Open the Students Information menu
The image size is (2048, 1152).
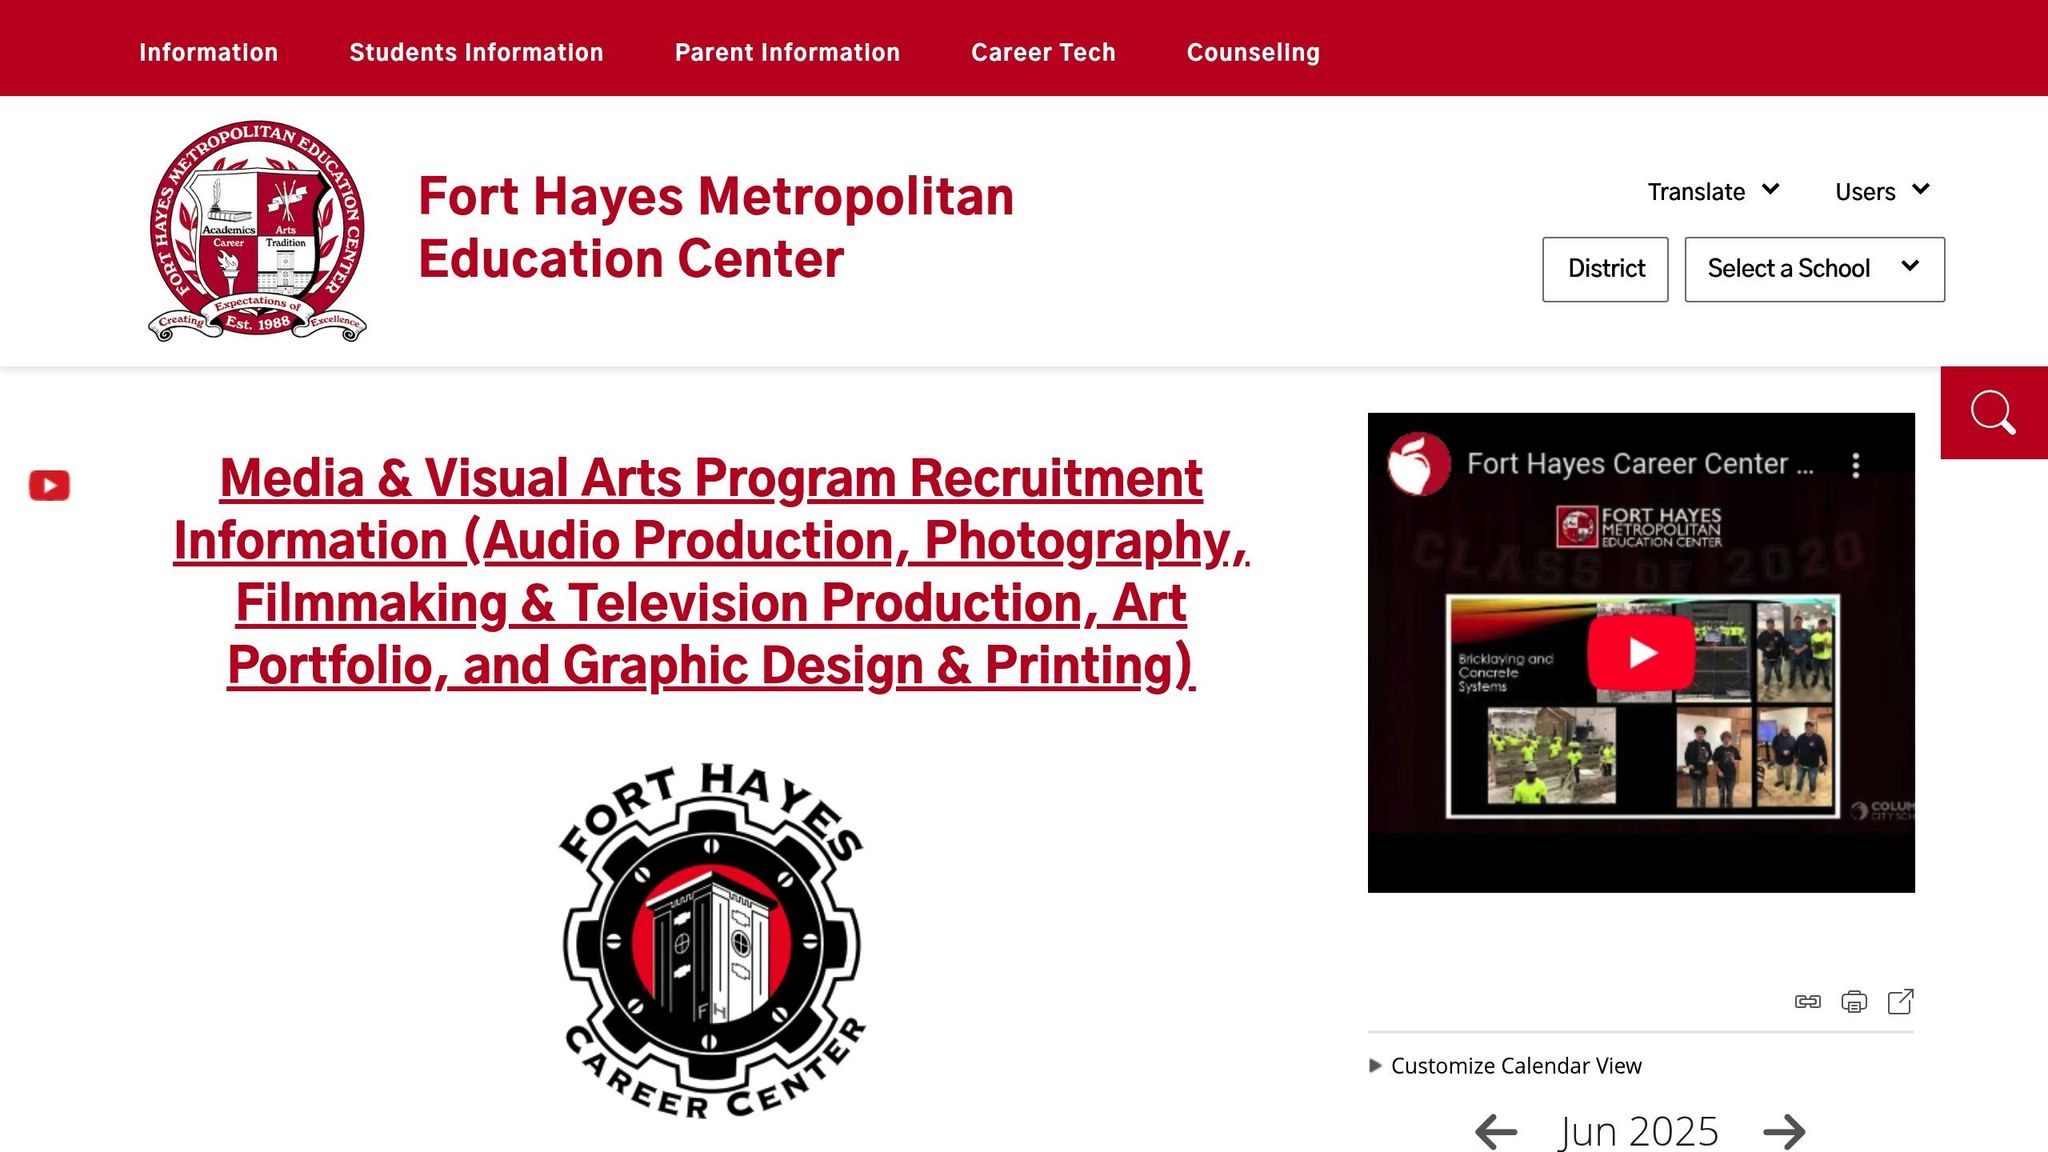476,52
